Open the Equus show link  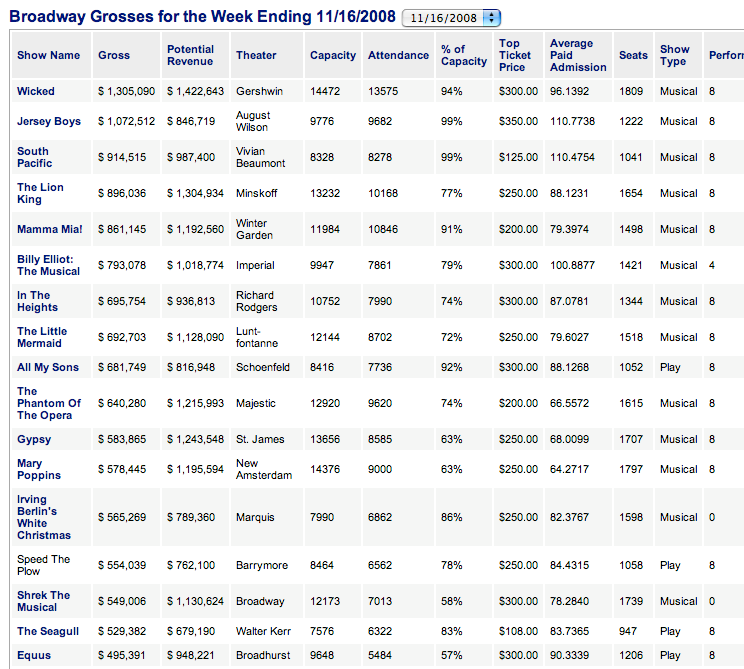click(x=34, y=655)
